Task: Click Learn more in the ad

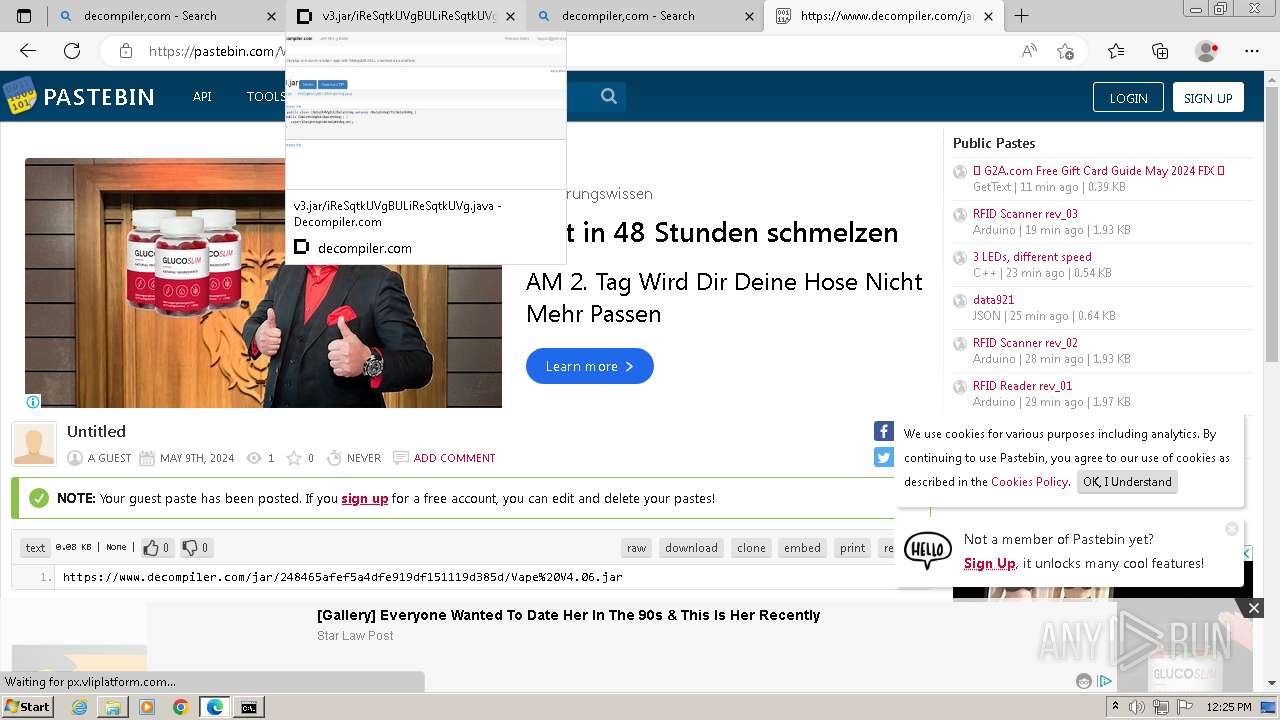Action: click(590, 366)
